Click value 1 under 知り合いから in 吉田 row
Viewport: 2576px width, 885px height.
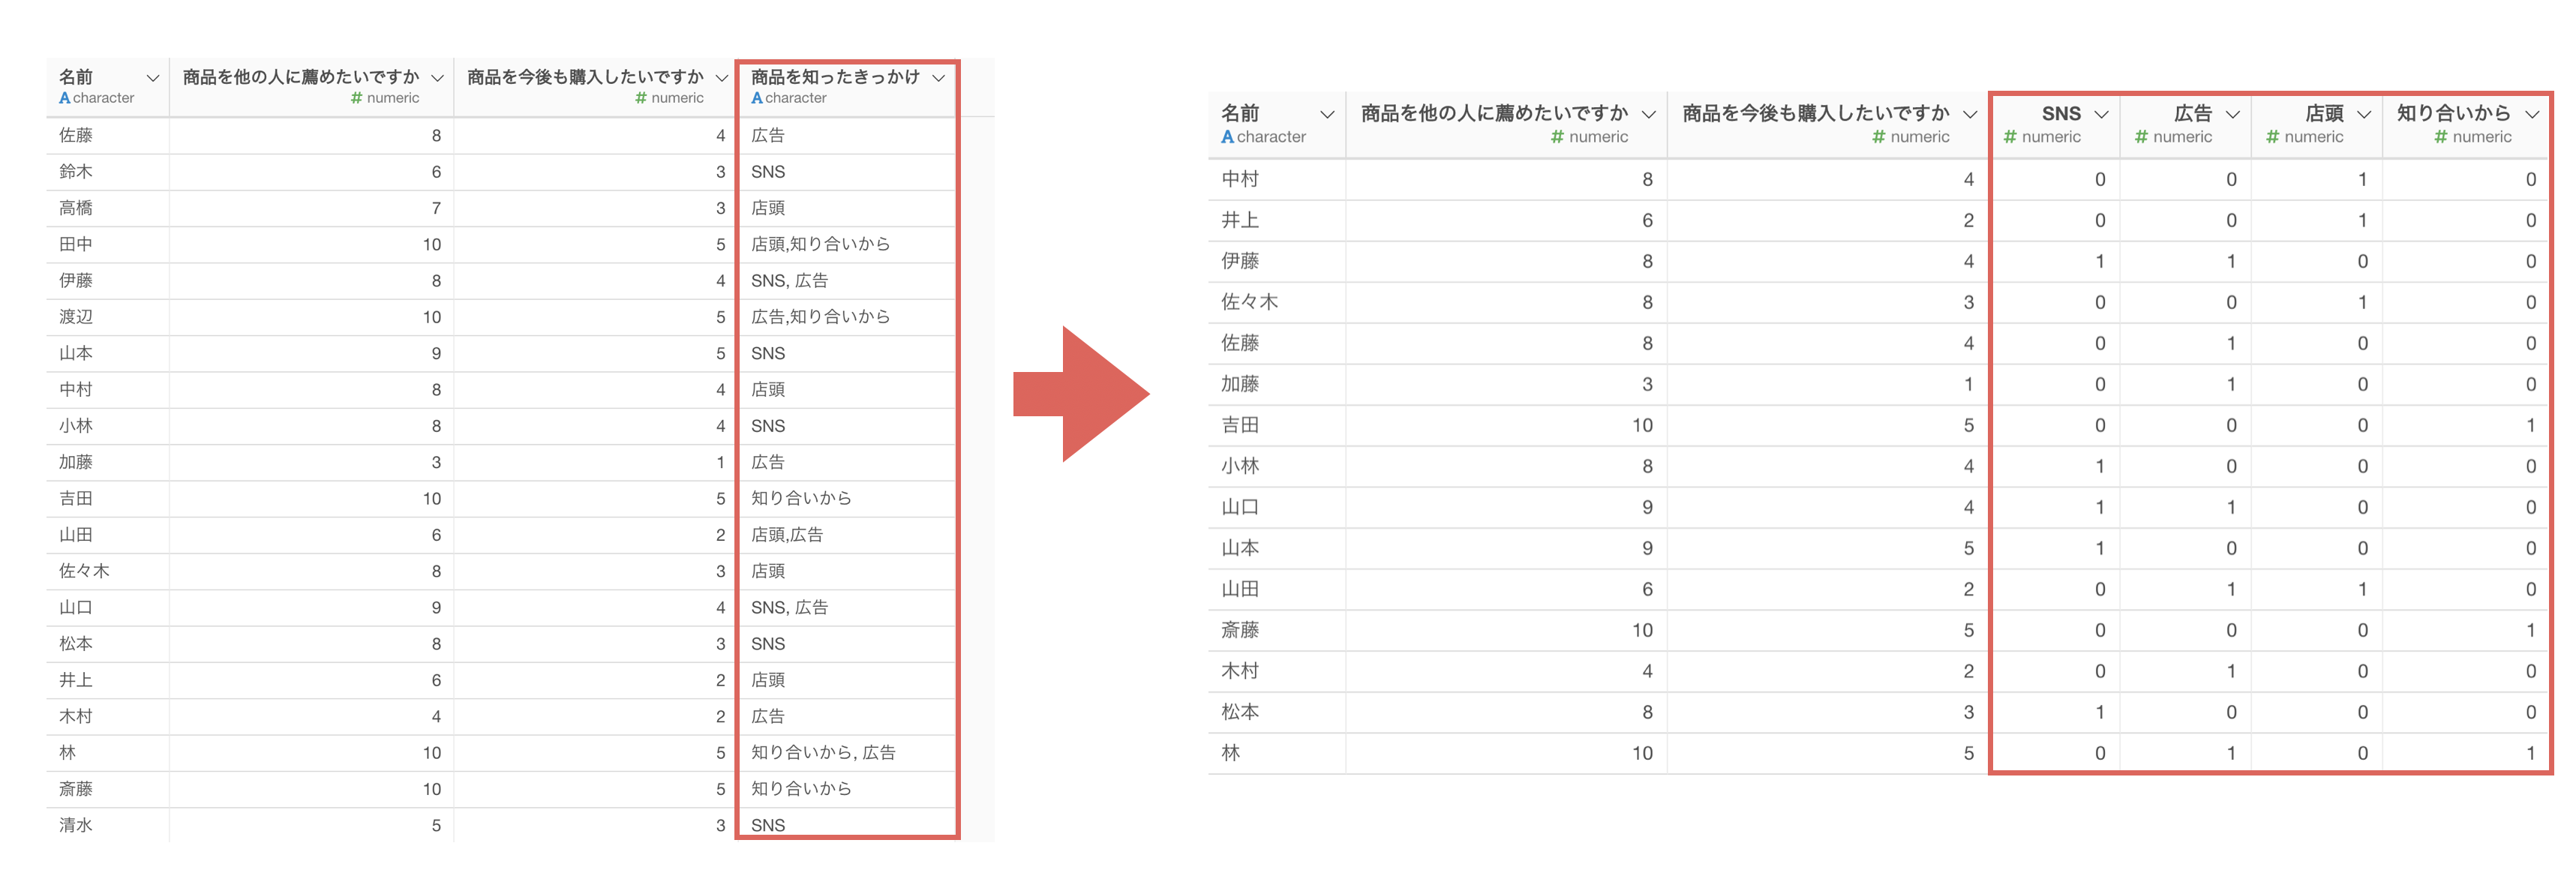coord(2531,425)
